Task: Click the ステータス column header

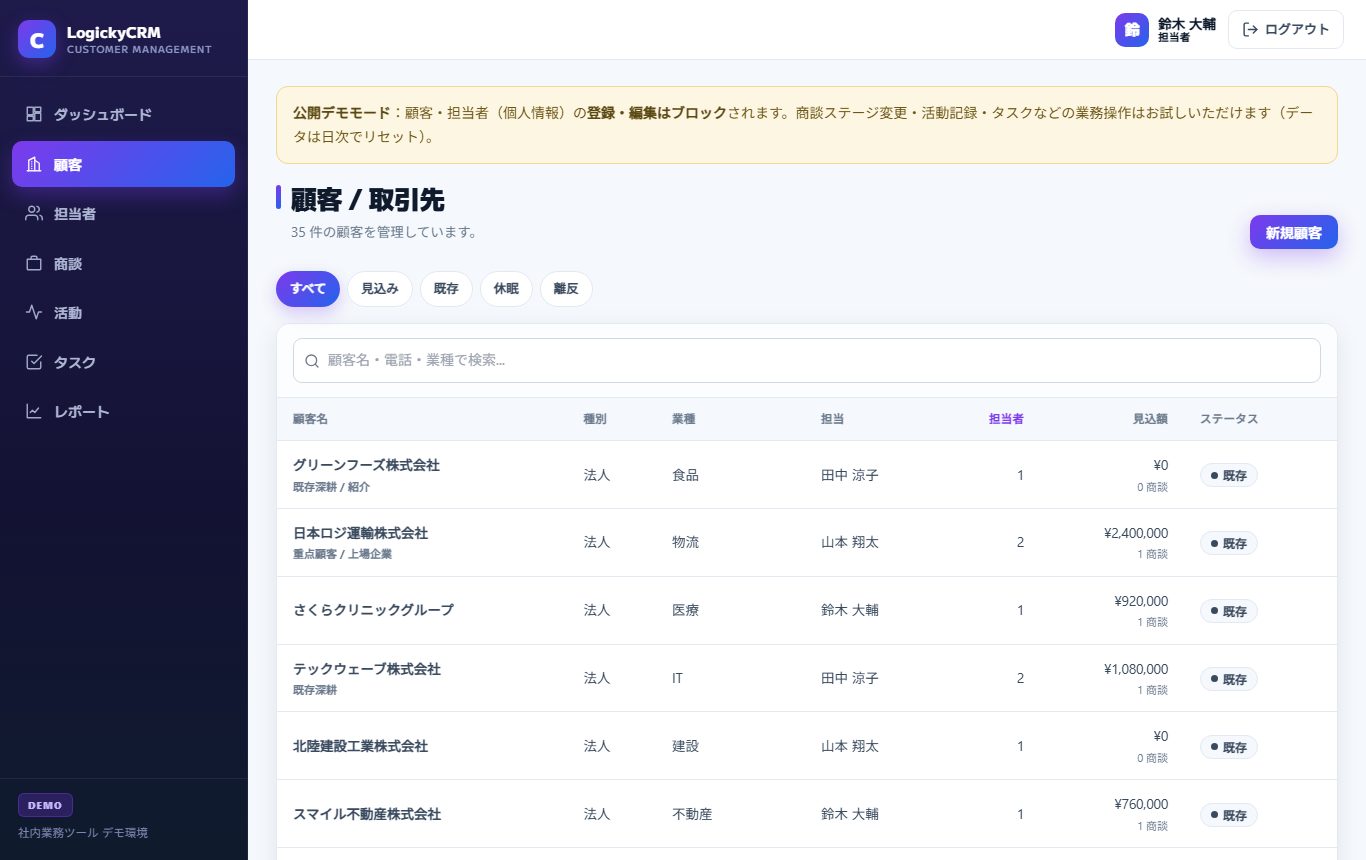Action: pos(1229,419)
